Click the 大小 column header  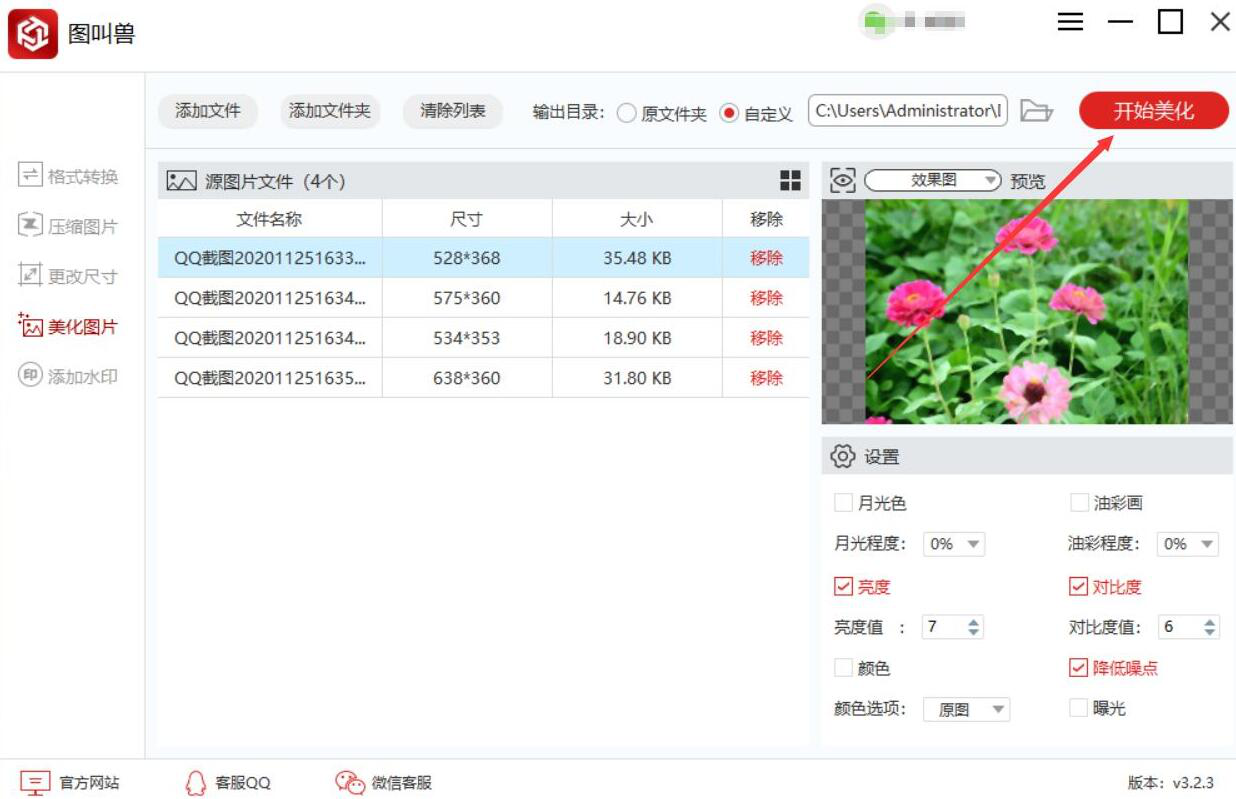[637, 219]
